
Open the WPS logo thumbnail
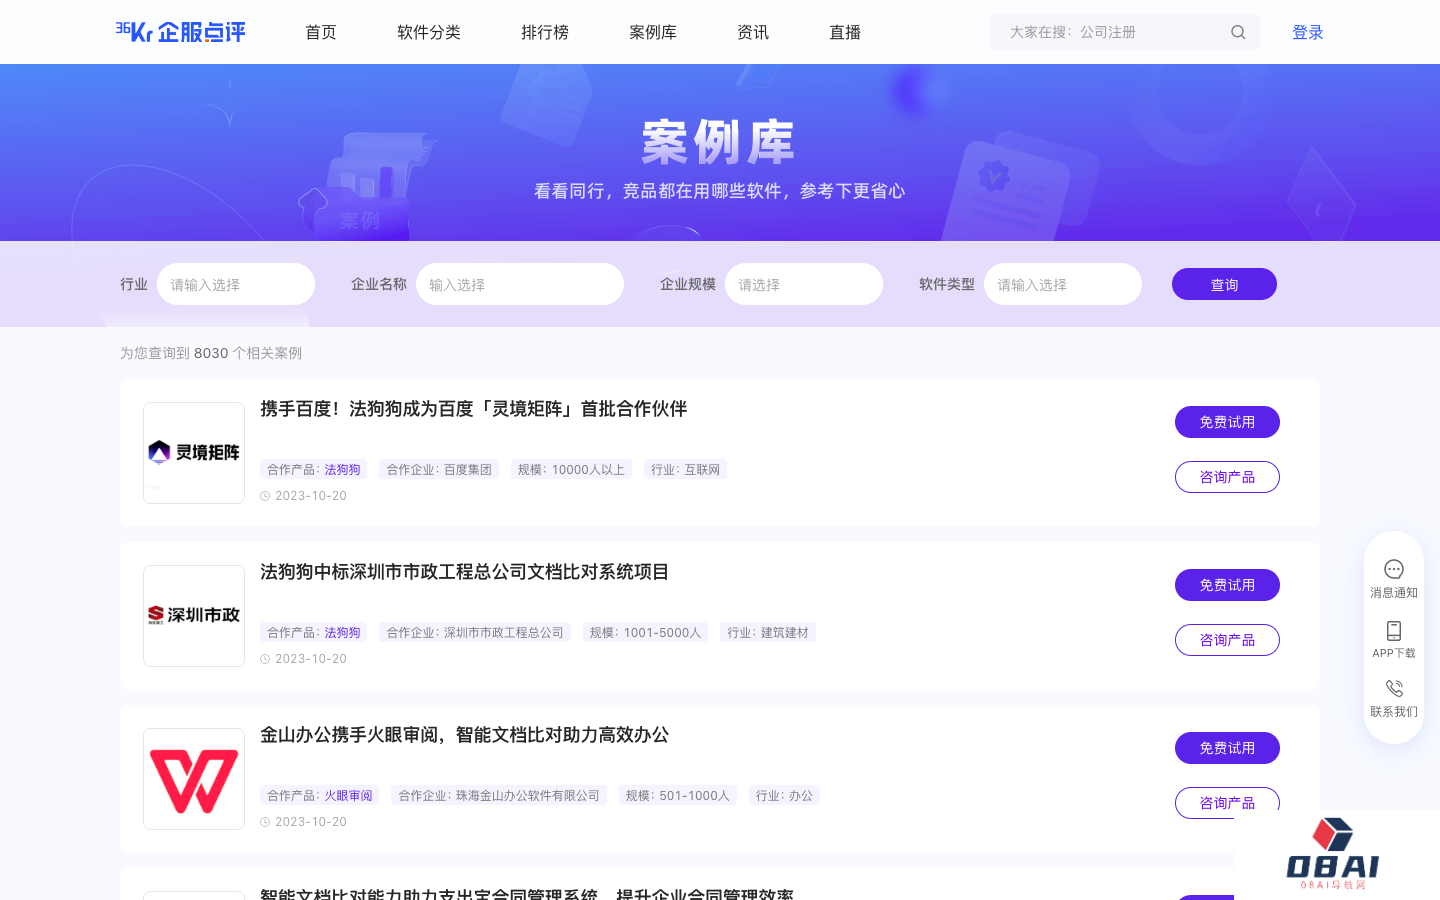coord(194,779)
